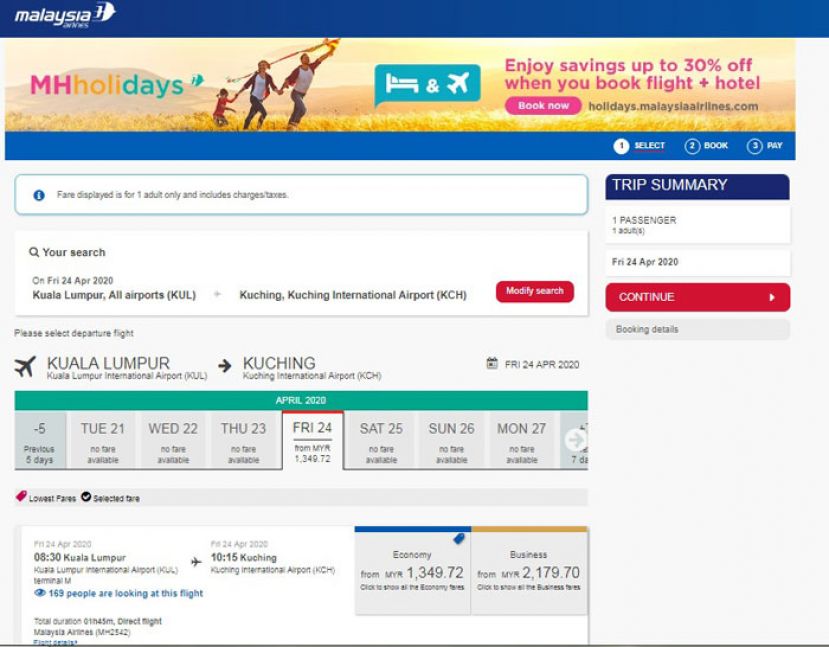Click the next days arrow in the date strip
This screenshot has height=647, width=829.
pyautogui.click(x=575, y=440)
